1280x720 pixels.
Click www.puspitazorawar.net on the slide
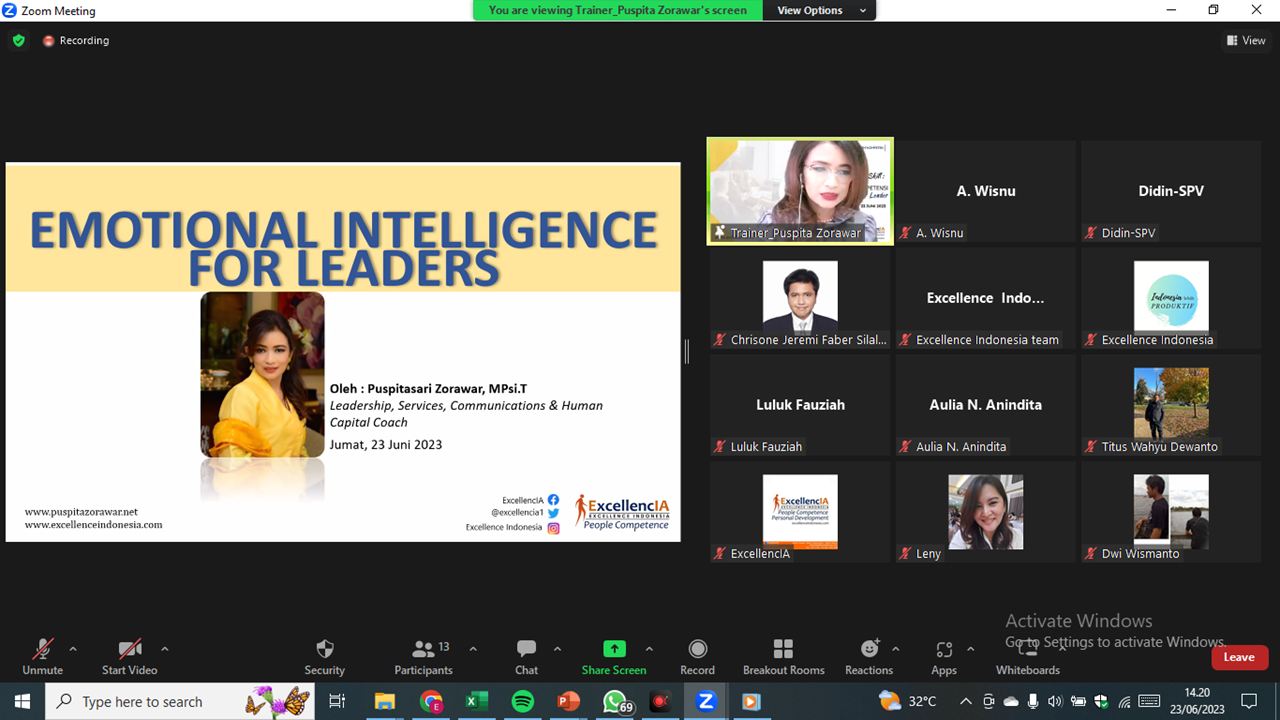tap(81, 511)
